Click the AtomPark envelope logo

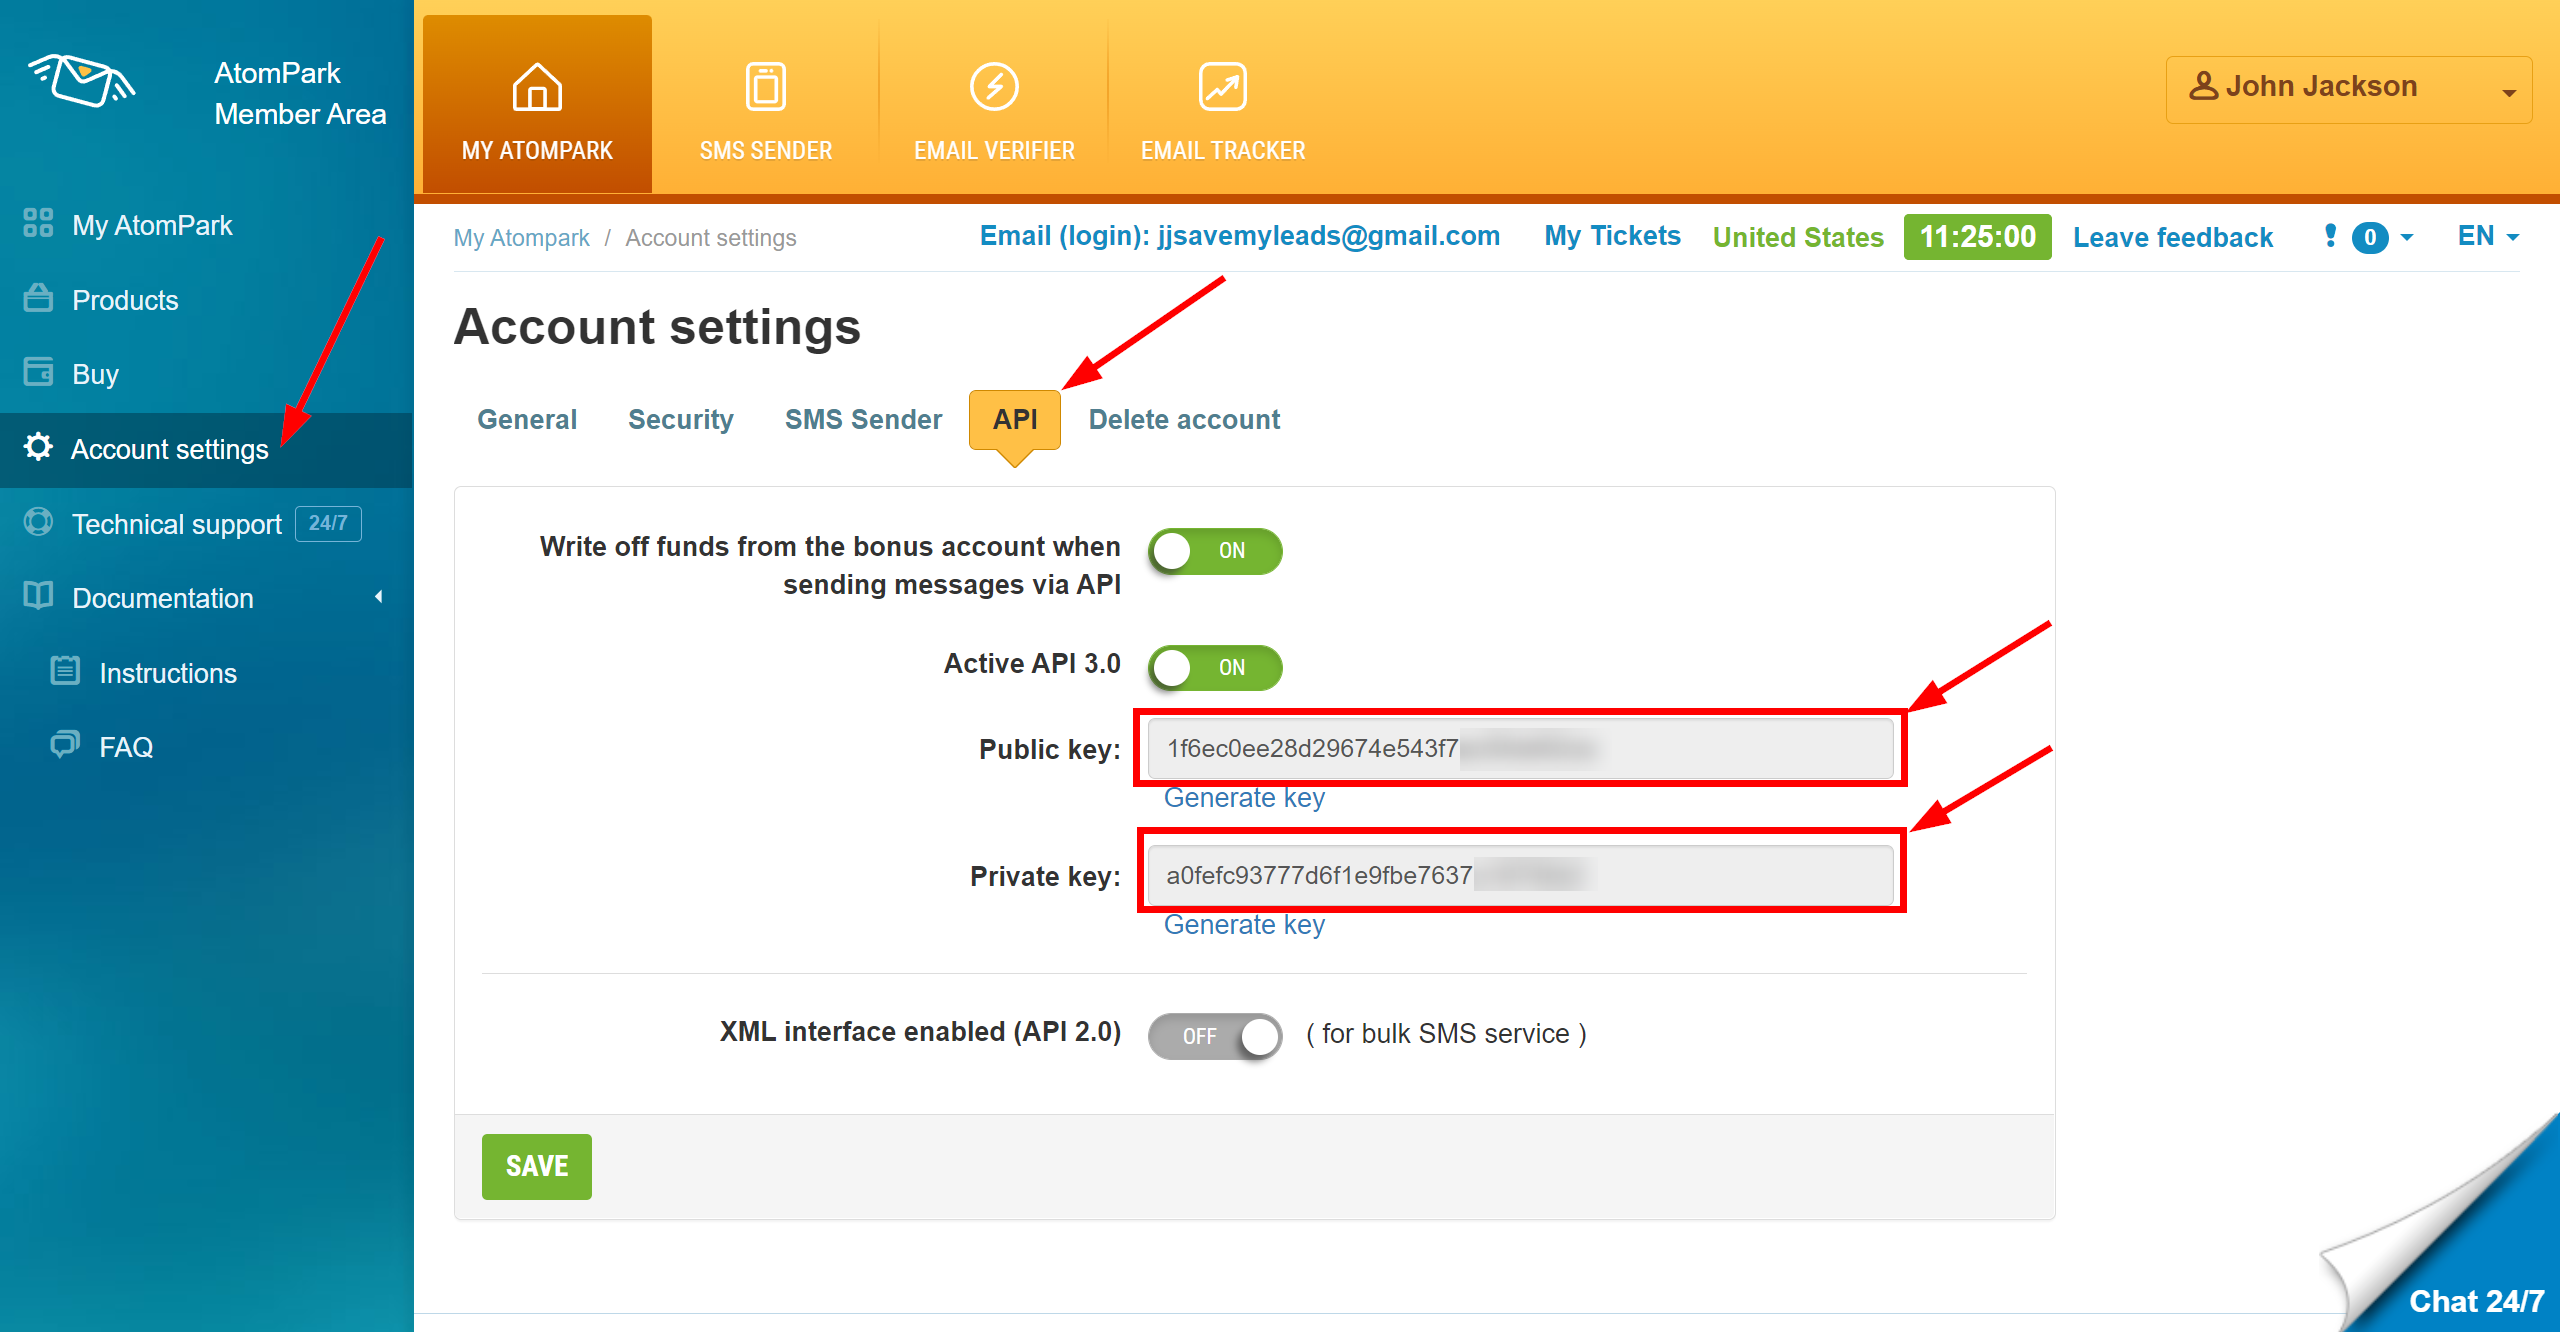coord(82,80)
